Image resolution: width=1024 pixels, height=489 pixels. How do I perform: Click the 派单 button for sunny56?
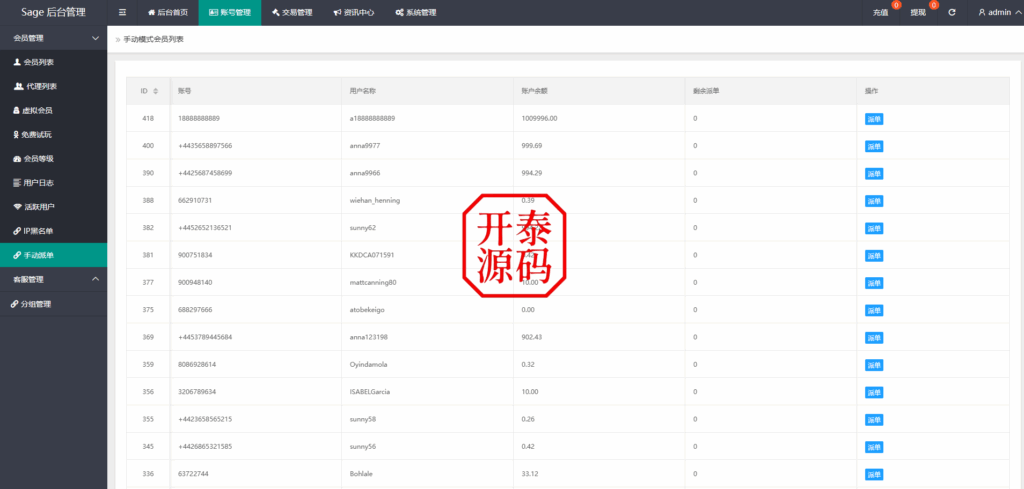[x=874, y=447]
